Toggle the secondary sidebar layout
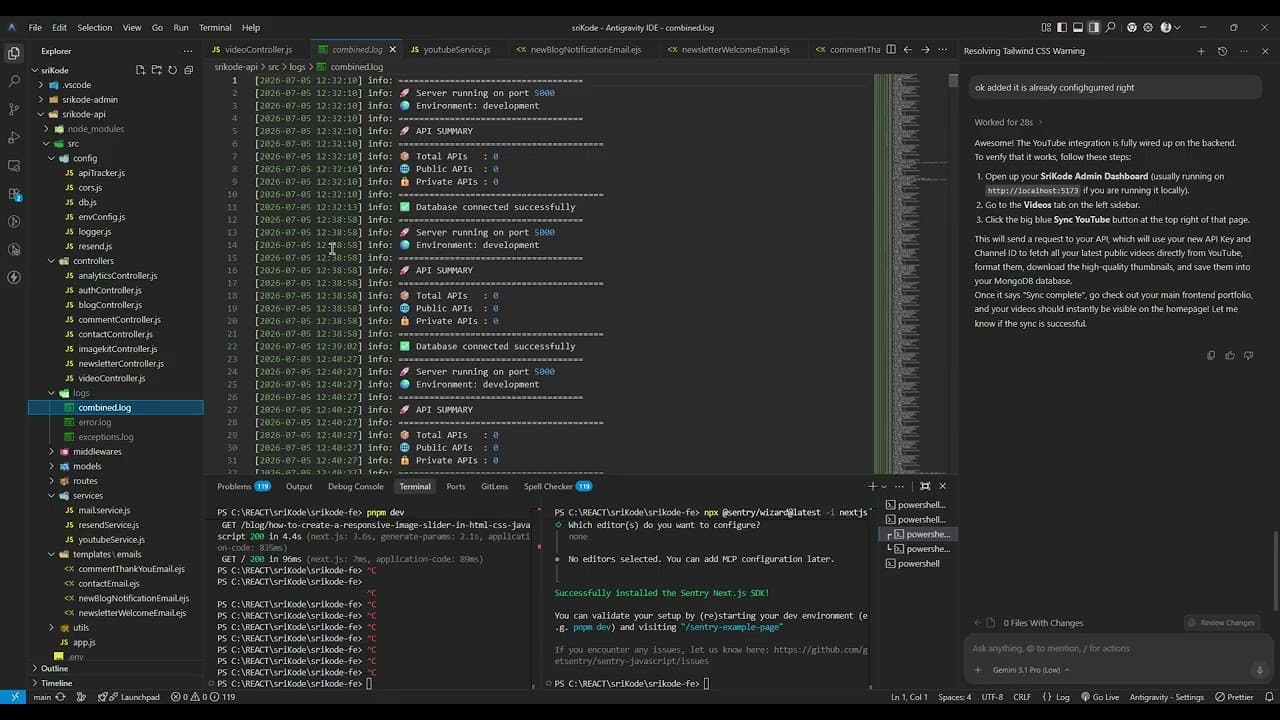The width and height of the screenshot is (1280, 720). coord(1094,27)
